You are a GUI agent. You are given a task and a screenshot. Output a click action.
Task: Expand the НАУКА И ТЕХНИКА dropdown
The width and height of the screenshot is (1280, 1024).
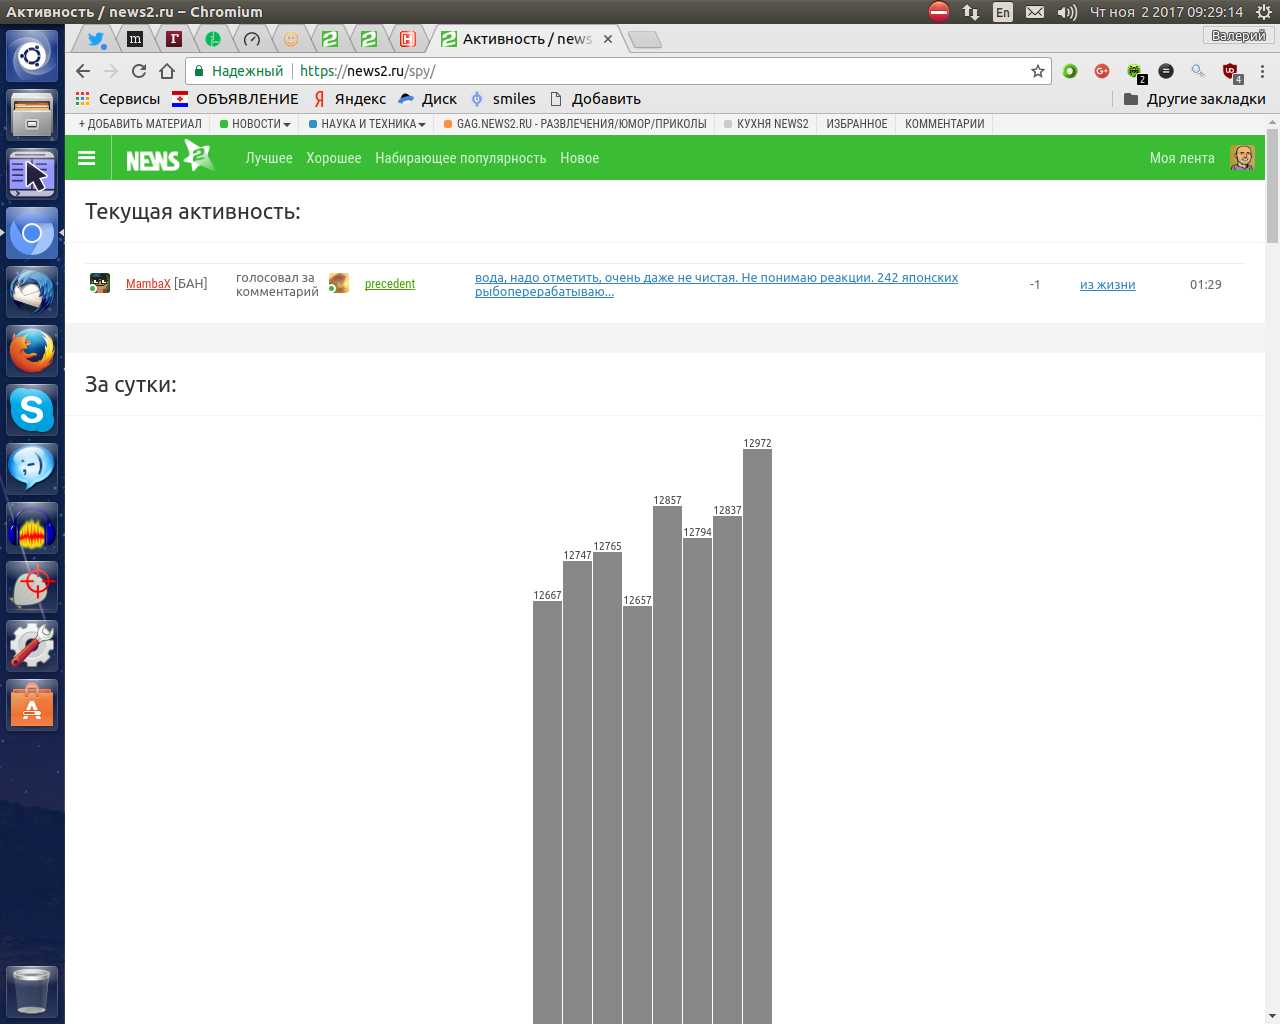[x=368, y=124]
